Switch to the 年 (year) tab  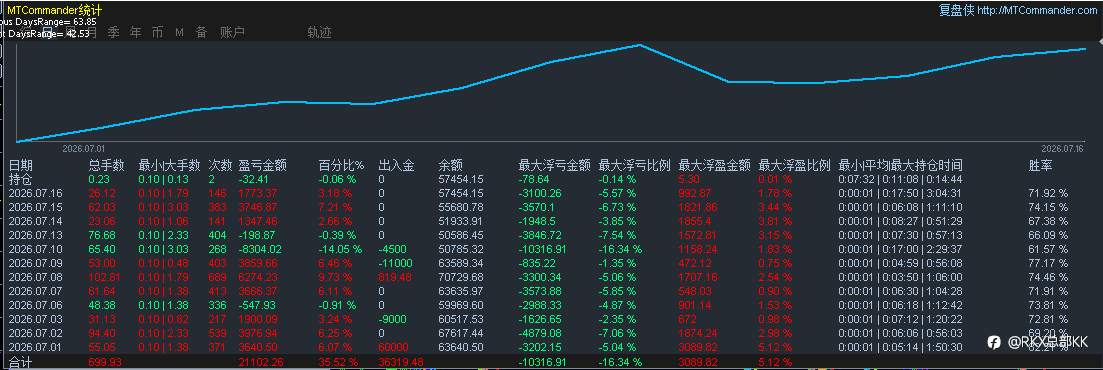tap(136, 32)
